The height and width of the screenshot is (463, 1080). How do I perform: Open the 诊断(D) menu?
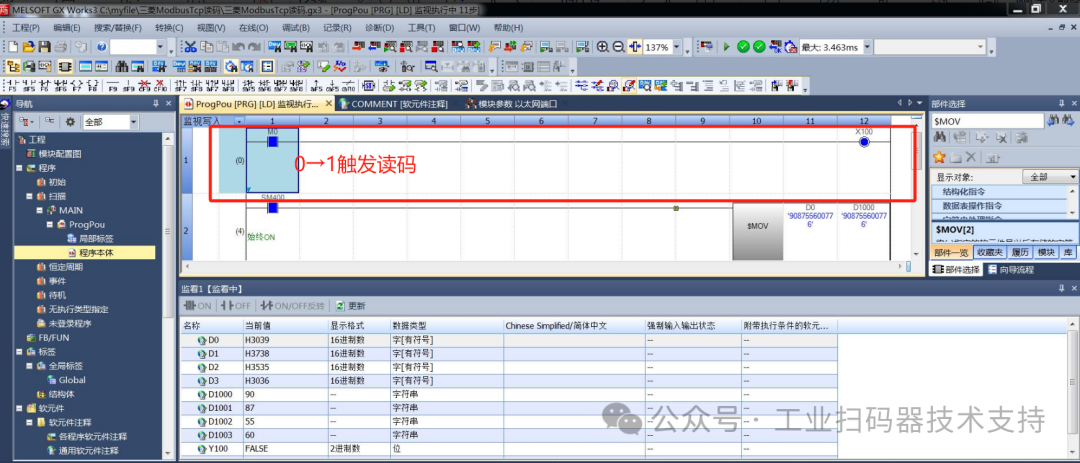[x=379, y=28]
